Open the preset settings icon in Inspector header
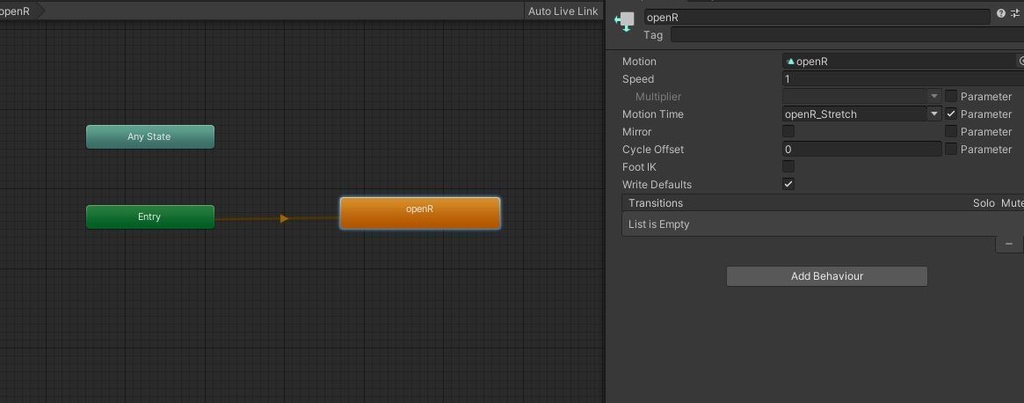 point(1016,14)
